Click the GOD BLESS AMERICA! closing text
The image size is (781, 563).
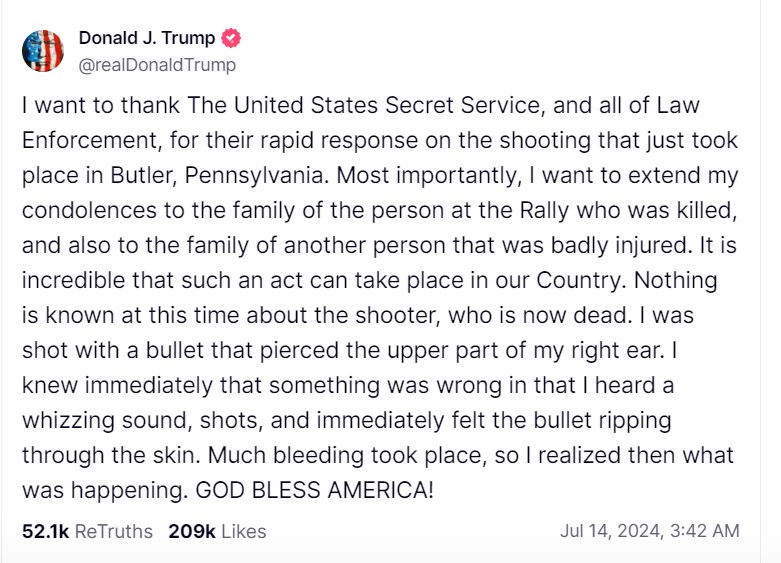pos(315,490)
